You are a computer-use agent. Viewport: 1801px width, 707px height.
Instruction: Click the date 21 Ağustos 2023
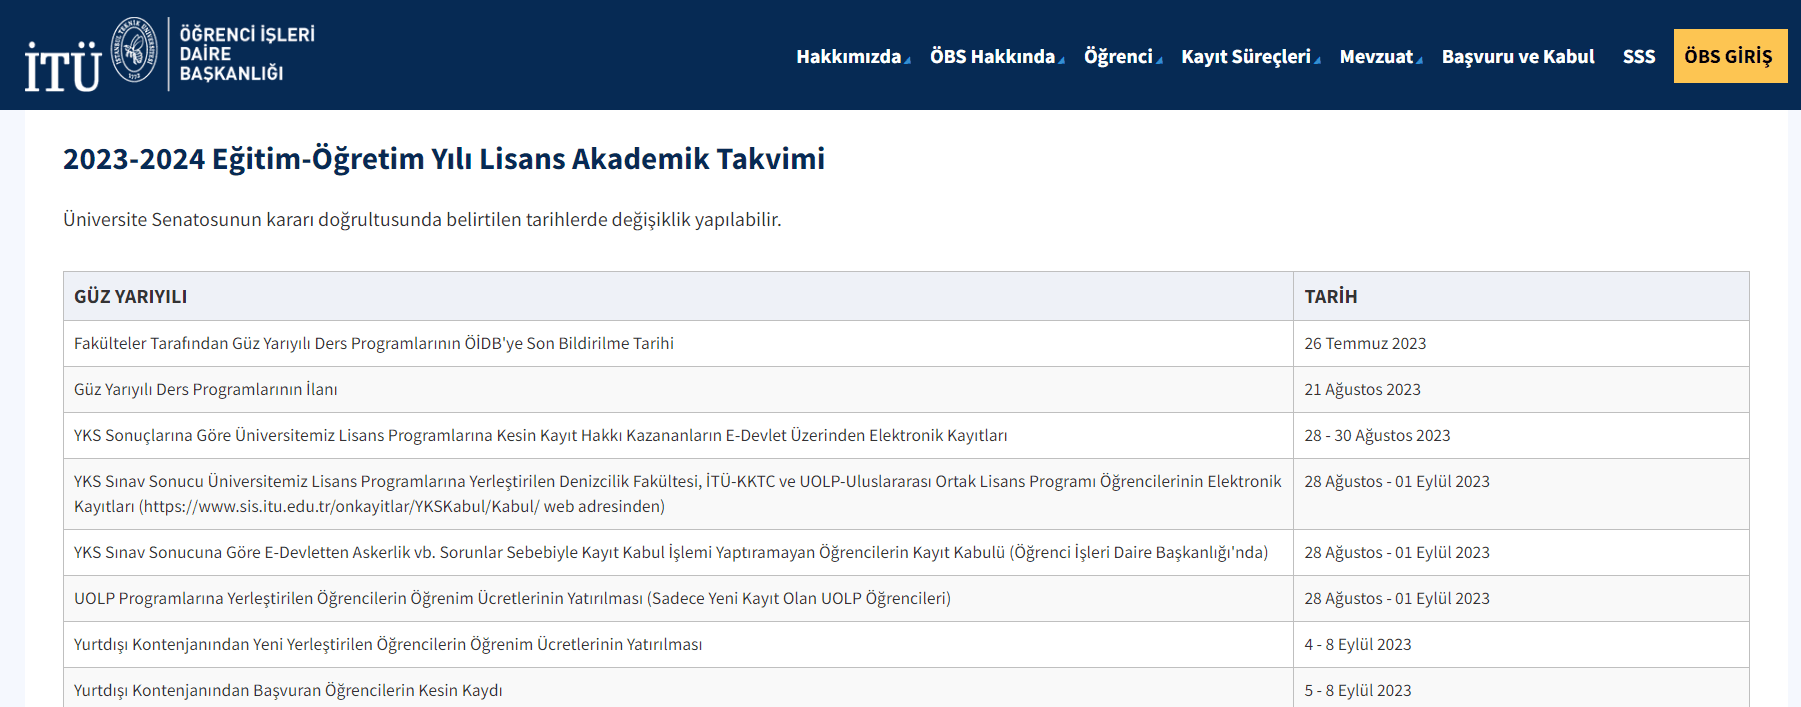click(x=1362, y=390)
